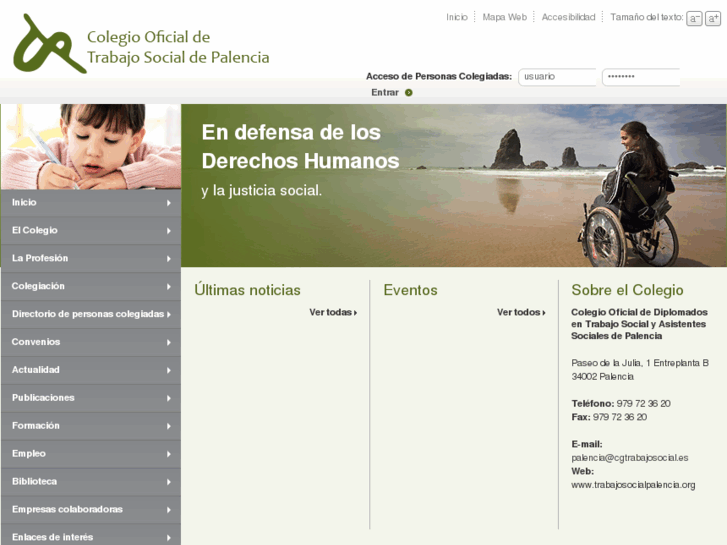727x545 pixels.
Task: Go to Empresas colaboradoras
Action: 91,509
